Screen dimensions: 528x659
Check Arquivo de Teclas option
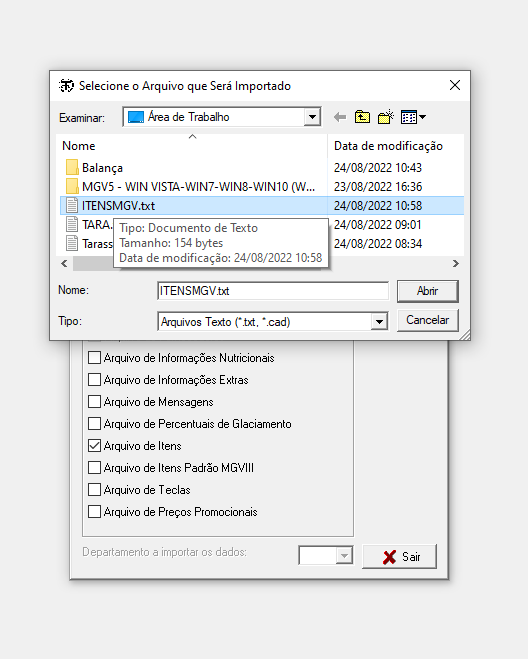(x=95, y=490)
